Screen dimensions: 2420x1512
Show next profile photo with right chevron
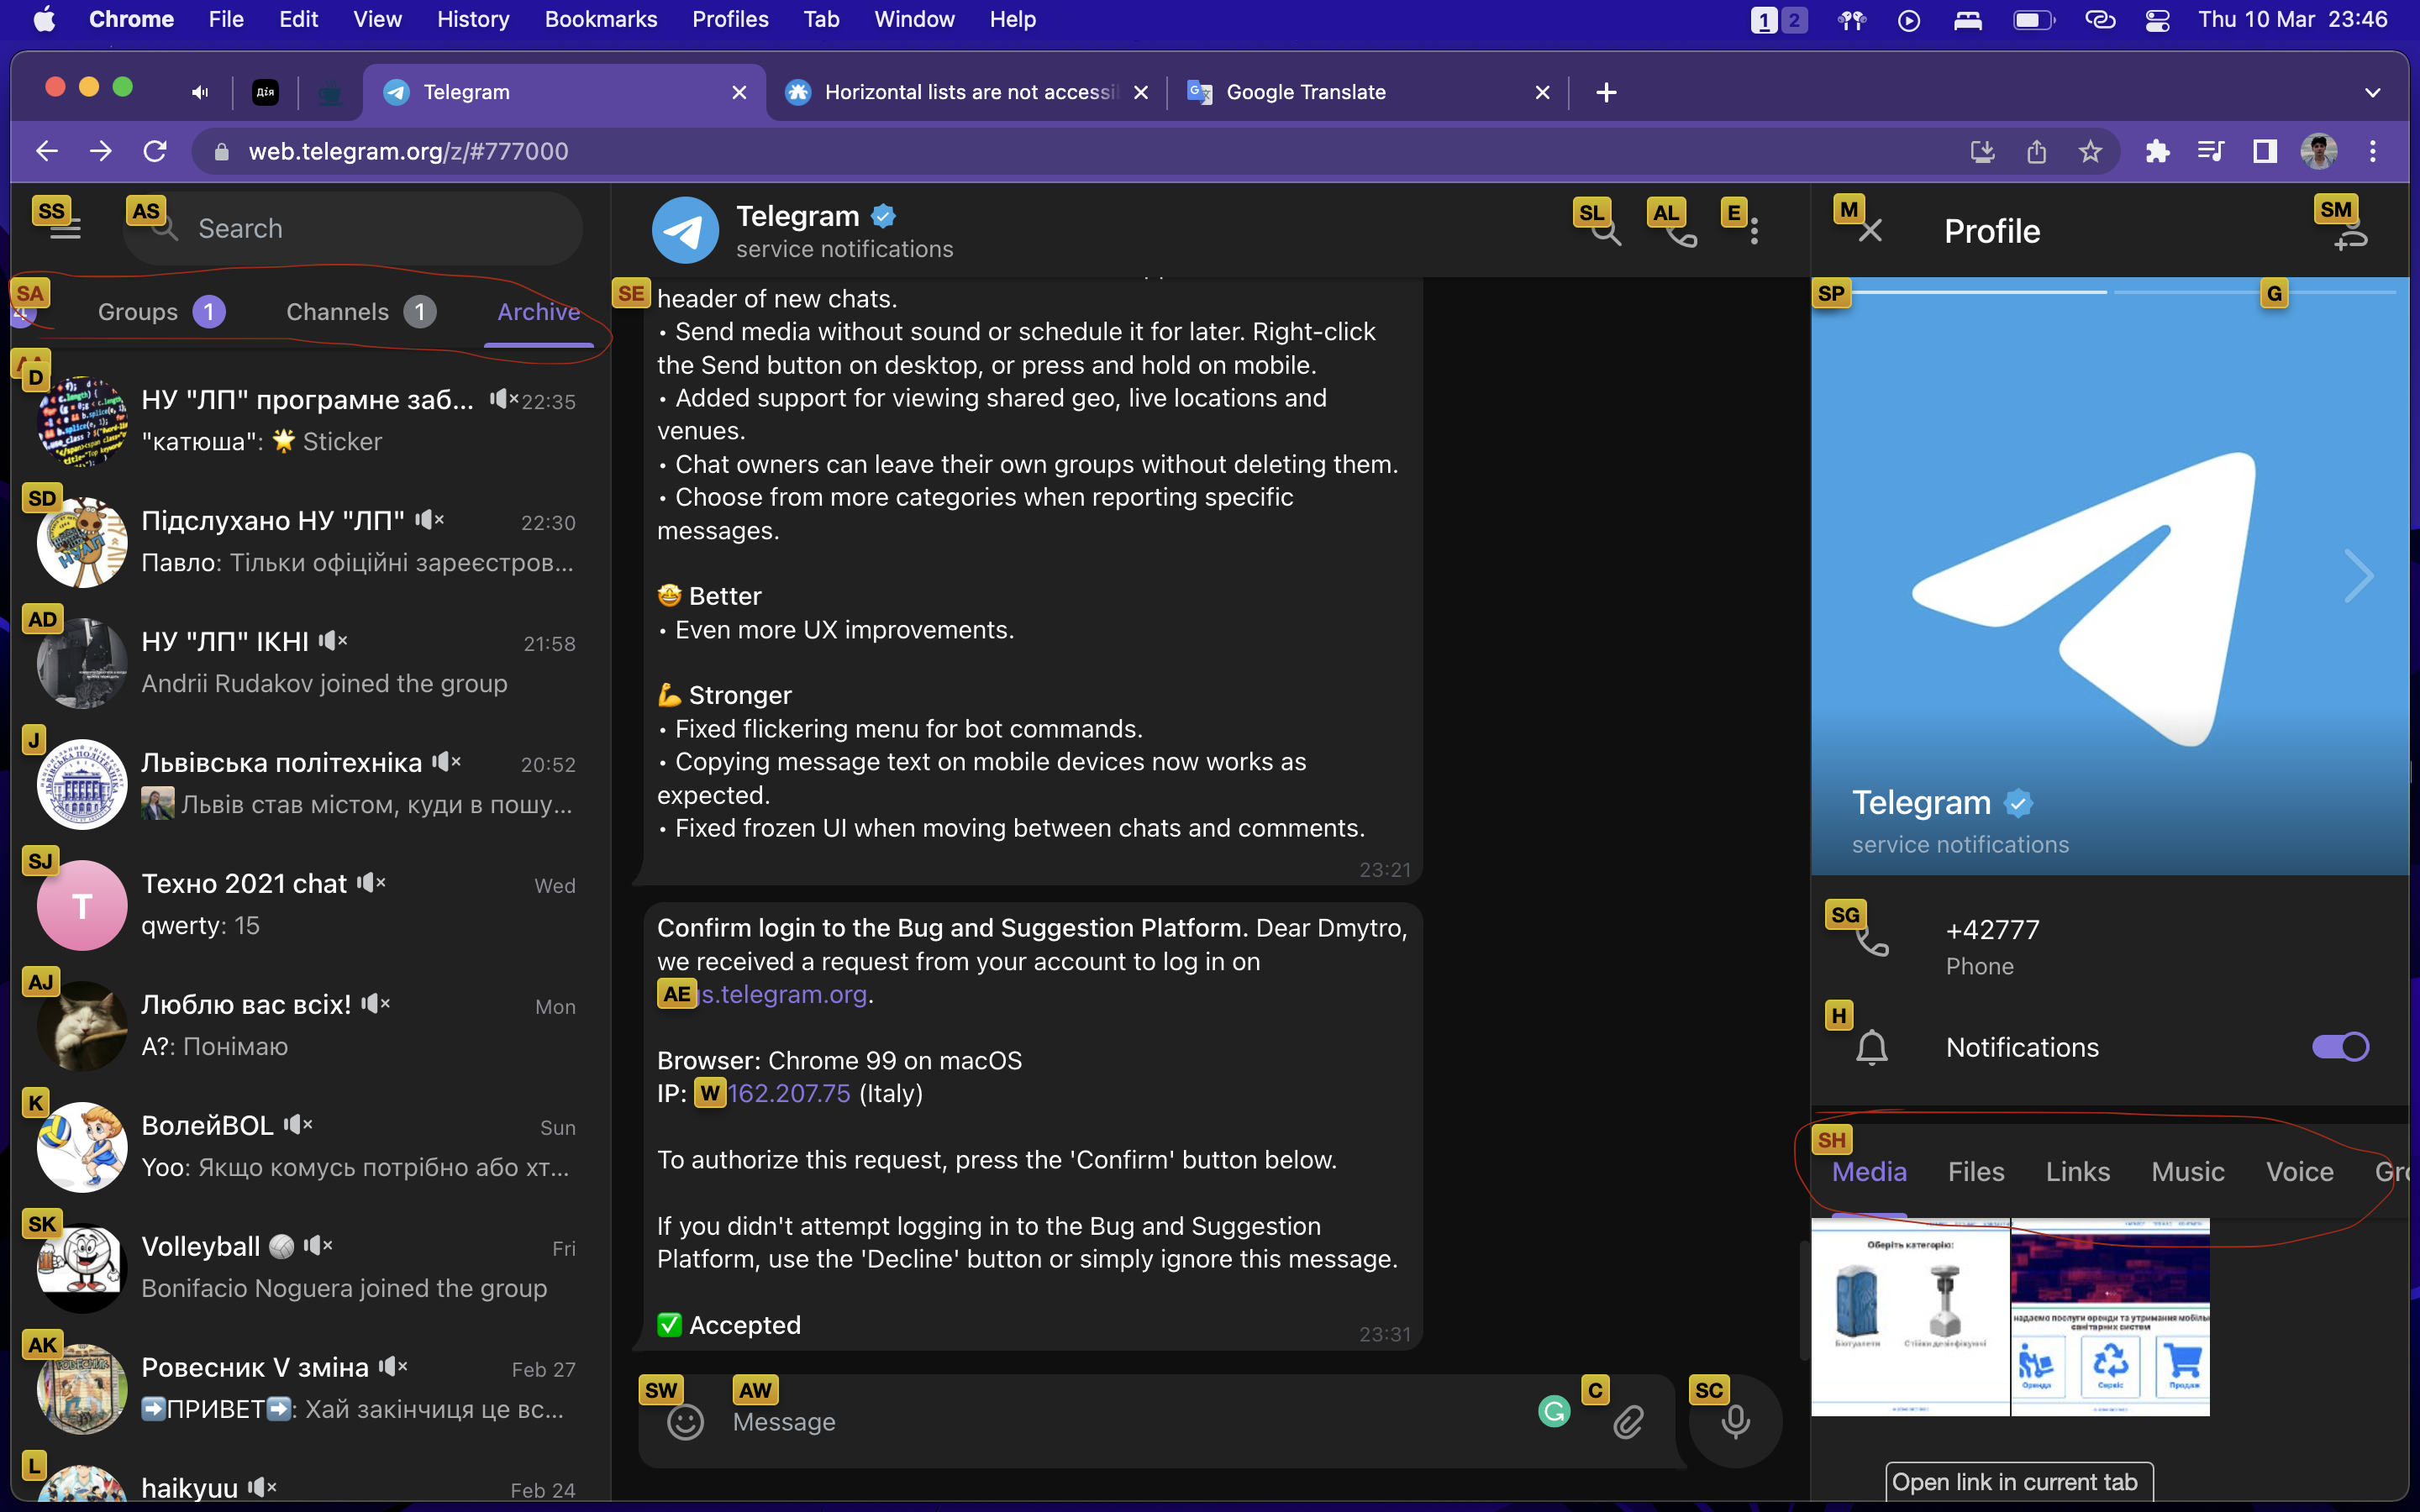(x=2358, y=576)
